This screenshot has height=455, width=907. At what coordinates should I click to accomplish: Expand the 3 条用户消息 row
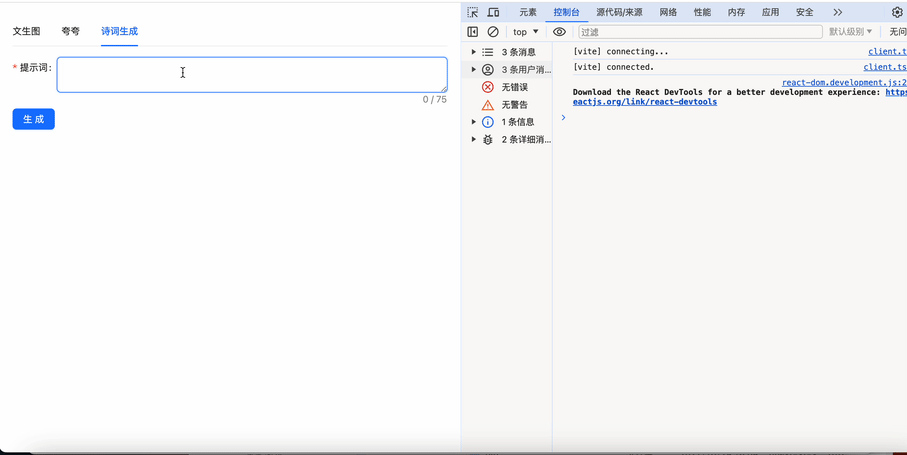click(x=474, y=70)
